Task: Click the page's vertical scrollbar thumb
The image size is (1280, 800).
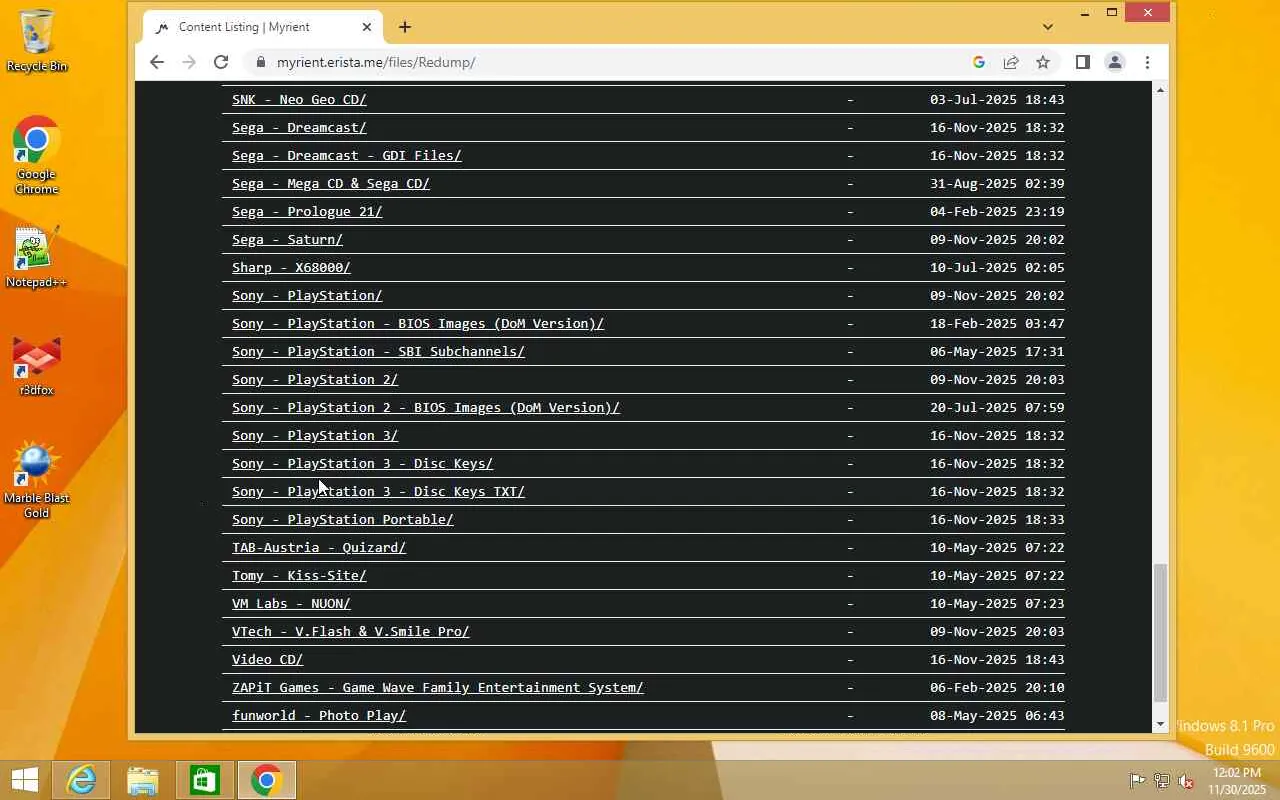Action: point(1160,633)
